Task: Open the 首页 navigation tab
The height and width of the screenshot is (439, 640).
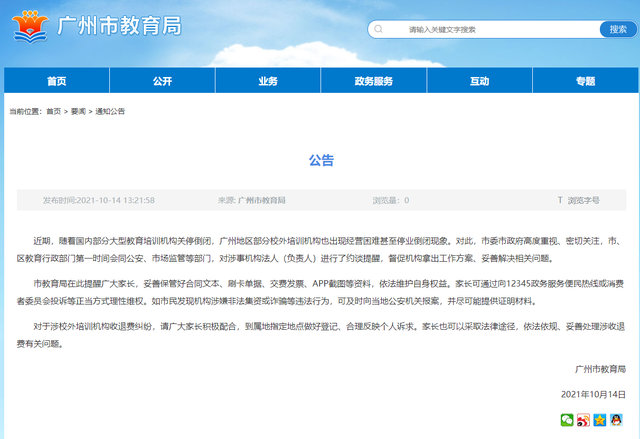Action: 57,81
